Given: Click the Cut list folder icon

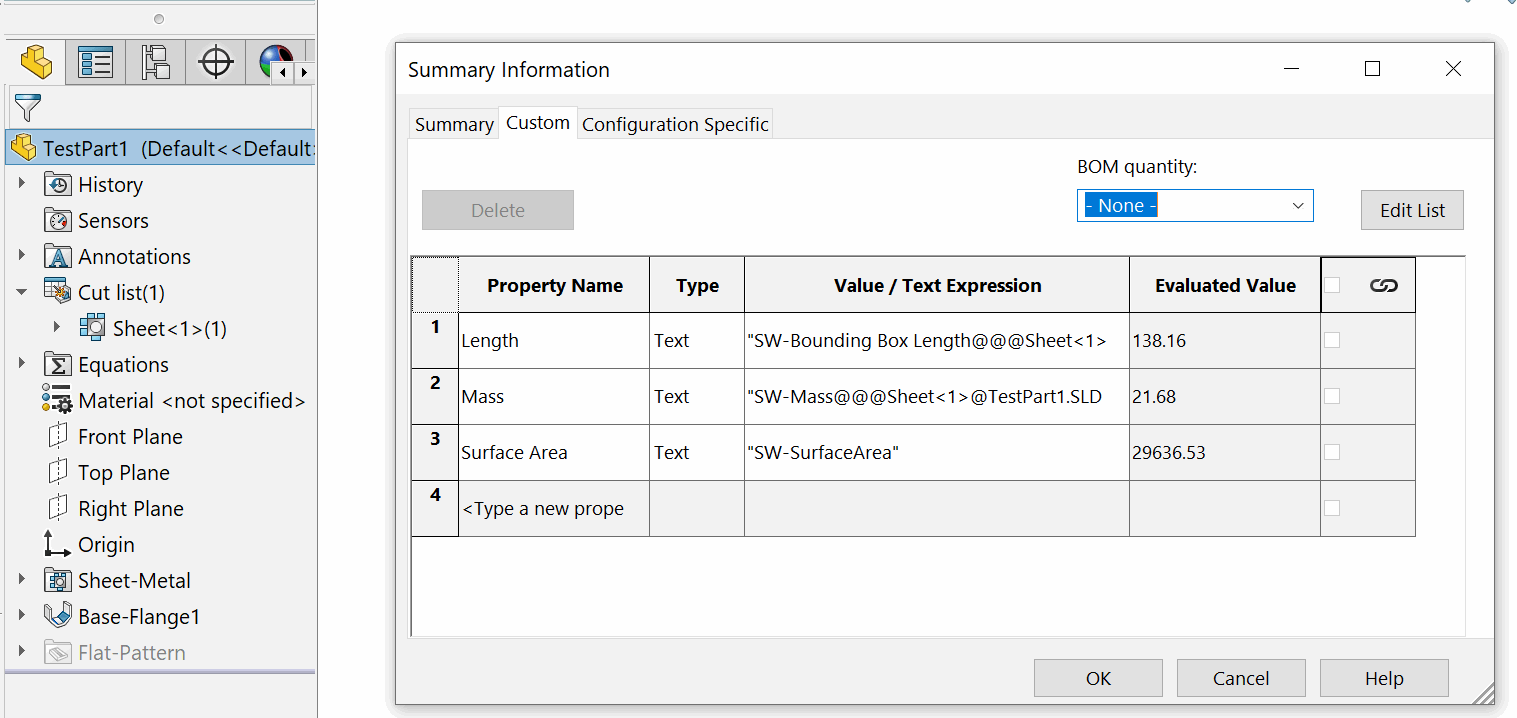Looking at the screenshot, I should 58,292.
